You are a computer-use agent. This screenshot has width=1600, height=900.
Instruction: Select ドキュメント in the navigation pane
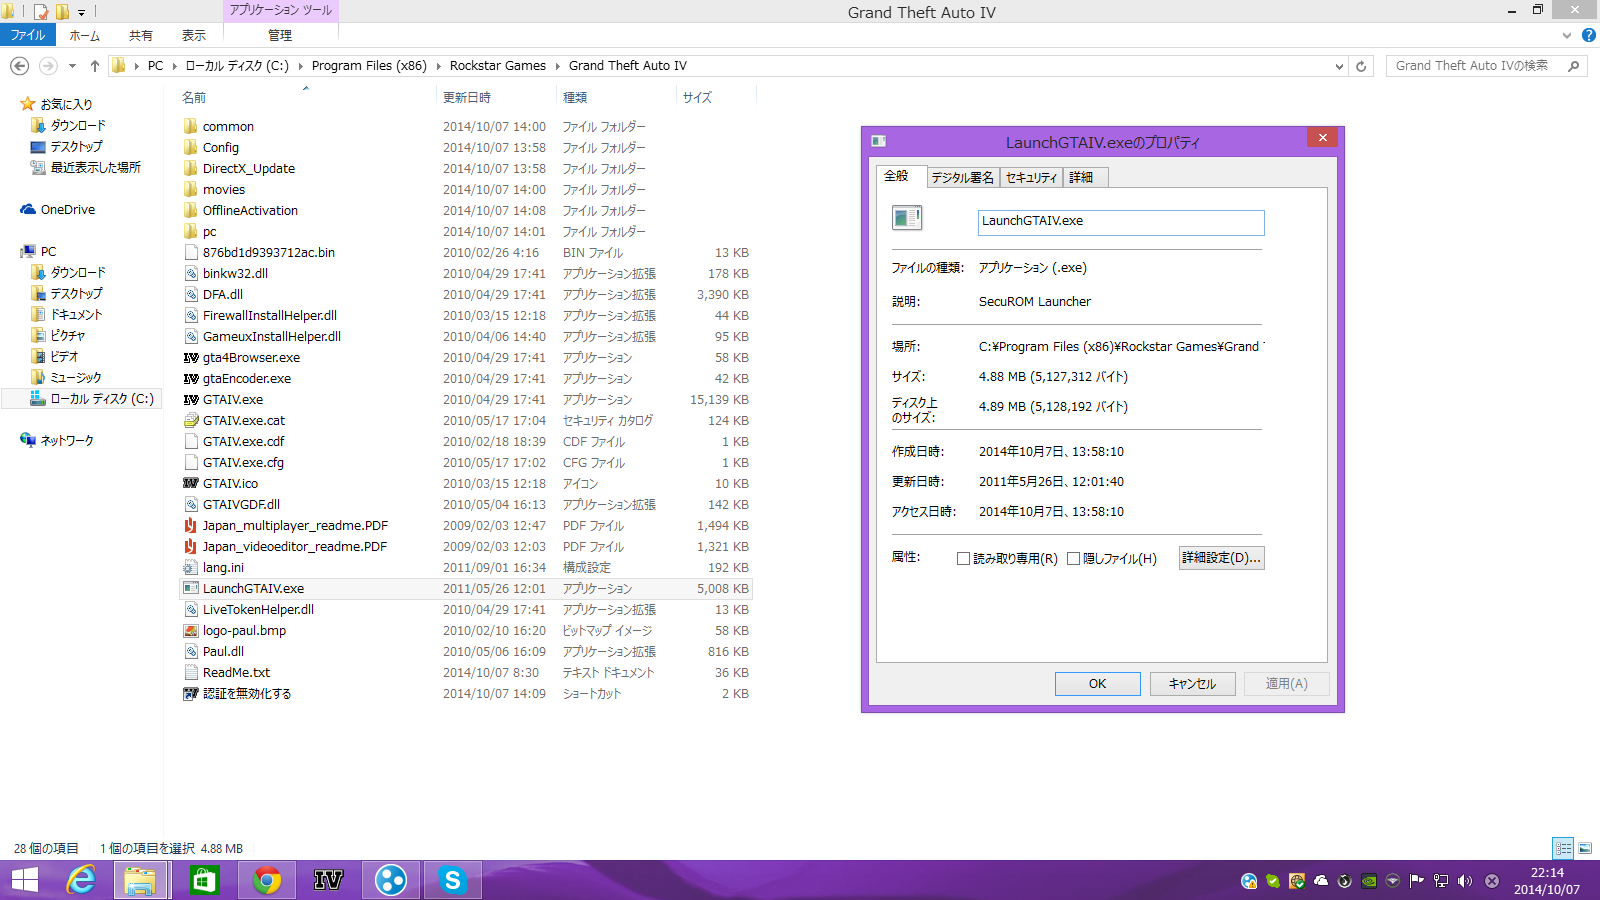click(x=76, y=315)
